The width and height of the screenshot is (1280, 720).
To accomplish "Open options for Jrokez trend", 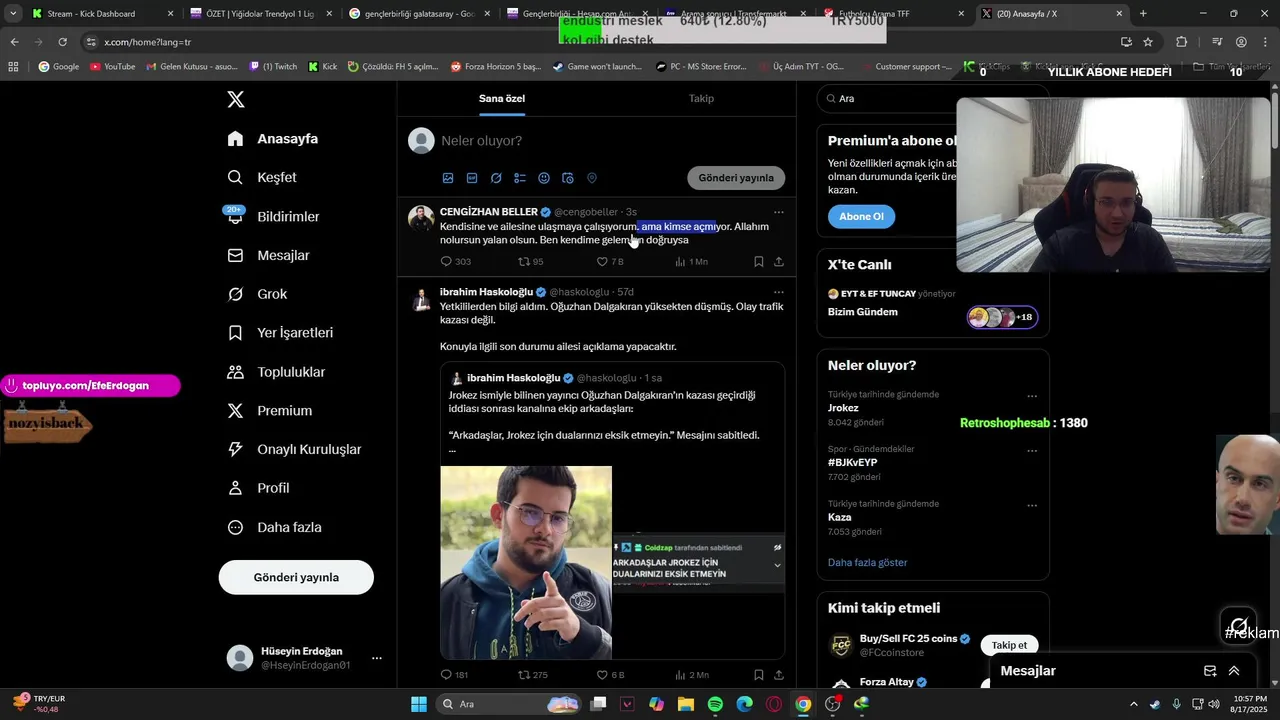I will point(1032,396).
